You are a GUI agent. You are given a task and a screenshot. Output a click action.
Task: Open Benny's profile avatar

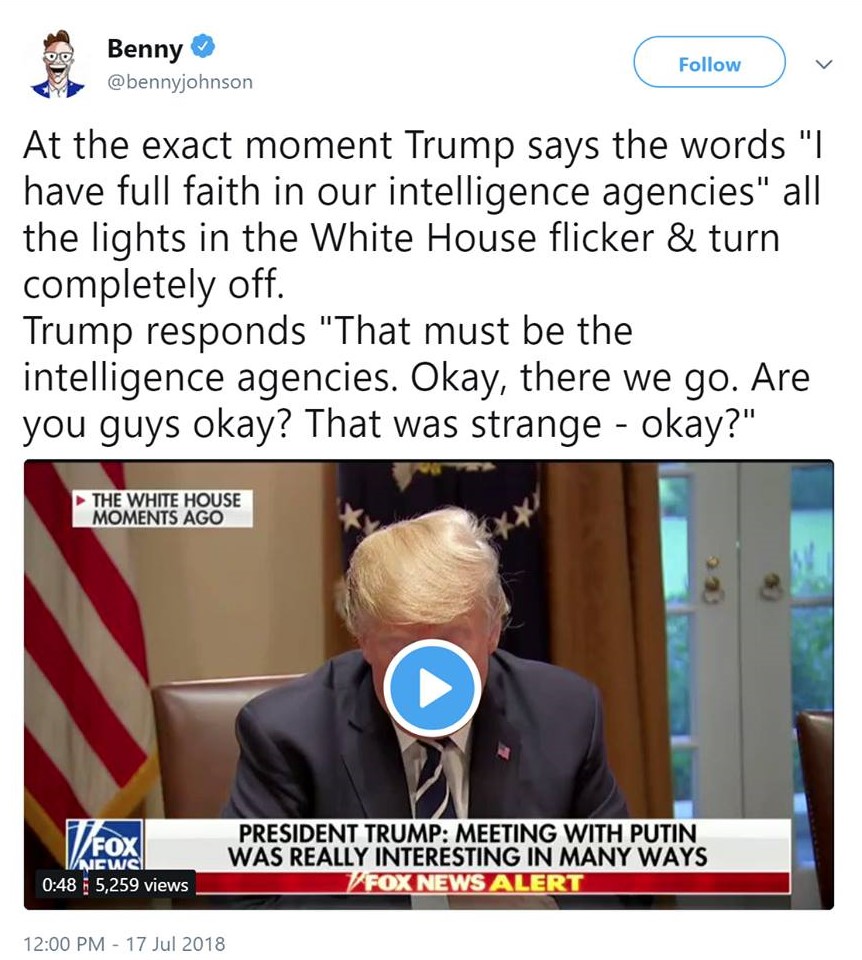tap(59, 64)
